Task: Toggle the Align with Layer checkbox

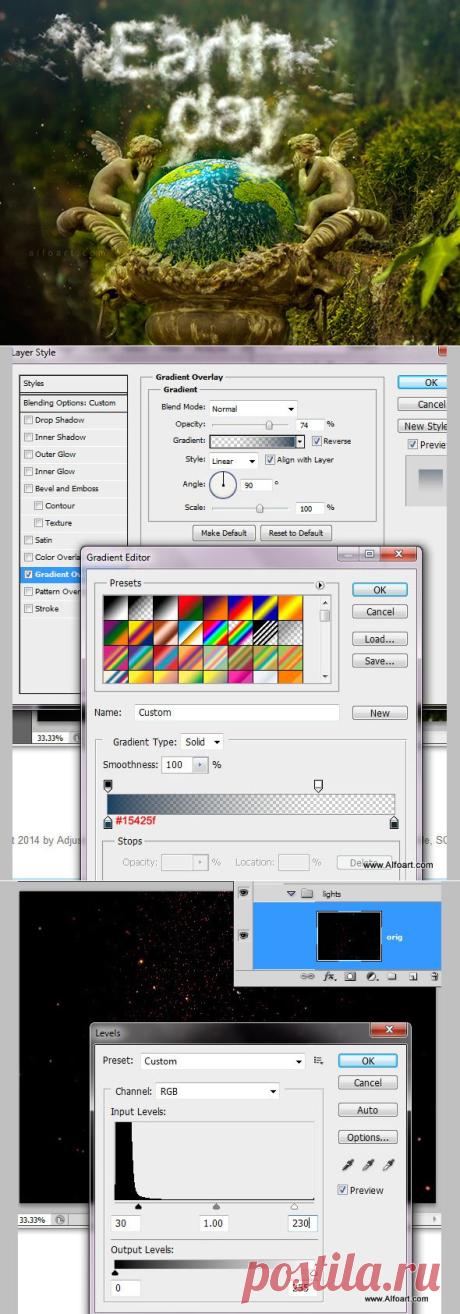Action: pyautogui.click(x=269, y=460)
